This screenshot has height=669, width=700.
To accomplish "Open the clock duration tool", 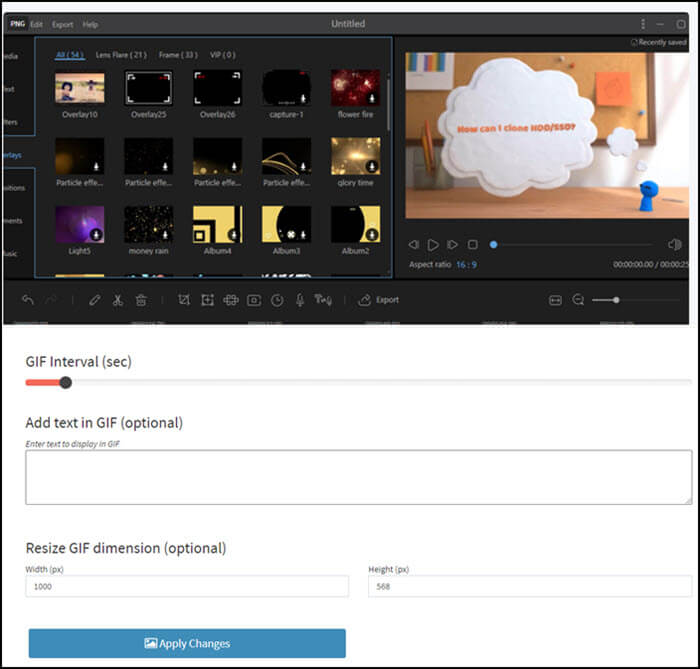I will [x=277, y=299].
